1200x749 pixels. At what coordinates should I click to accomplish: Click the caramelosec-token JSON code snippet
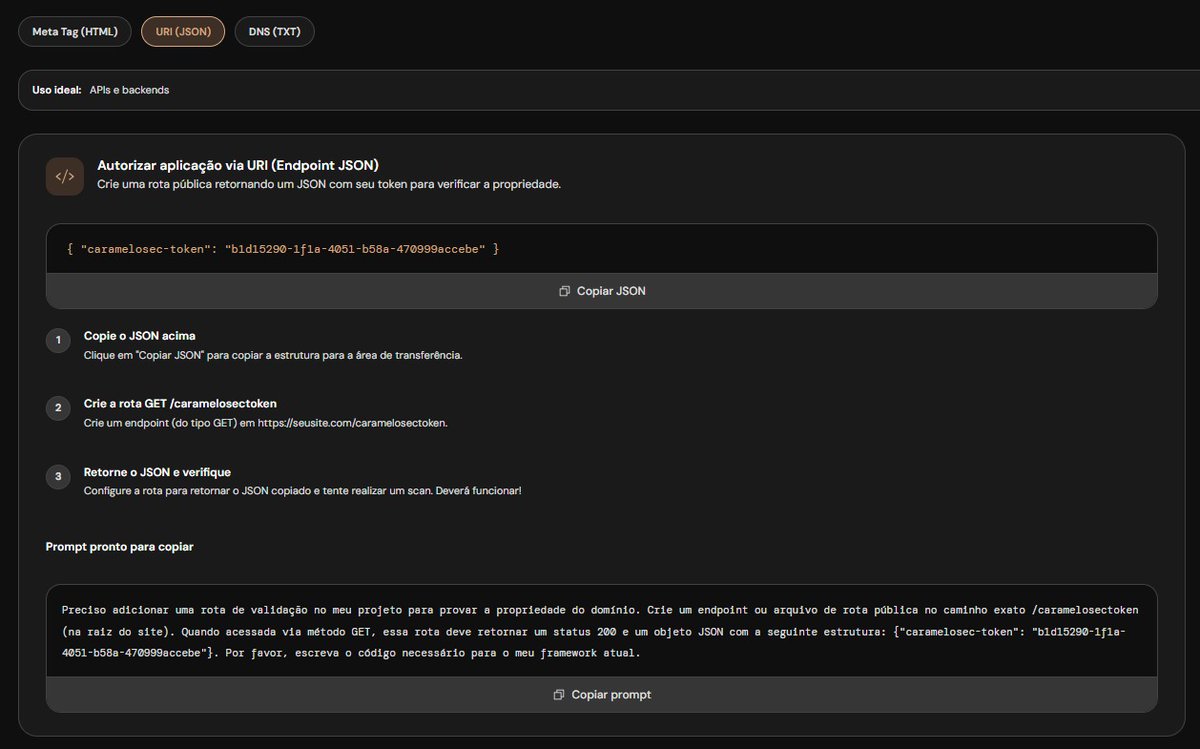click(x=283, y=248)
